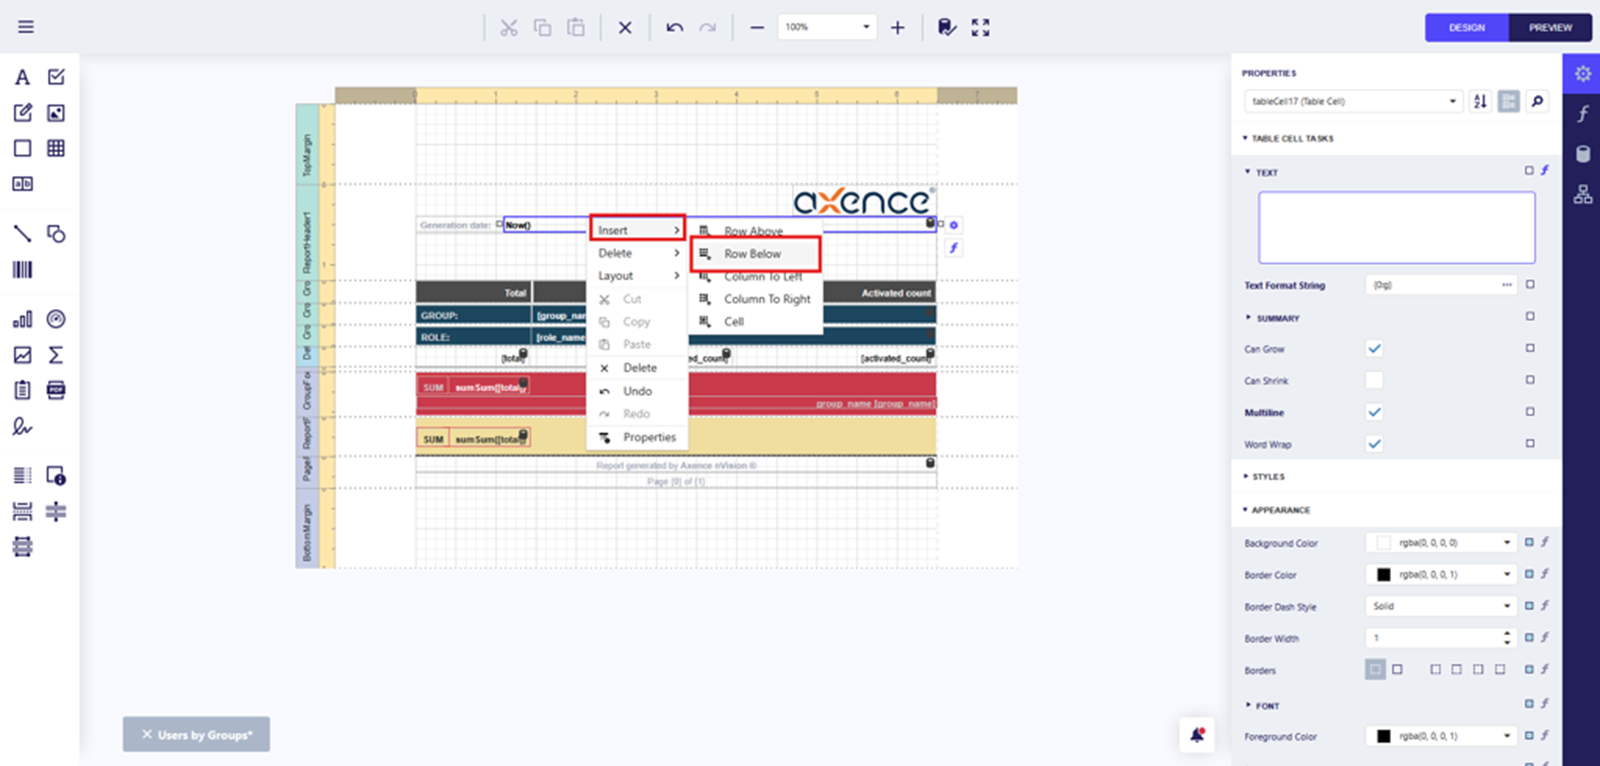Click into the Text property box
1600x766 pixels.
1396,228
